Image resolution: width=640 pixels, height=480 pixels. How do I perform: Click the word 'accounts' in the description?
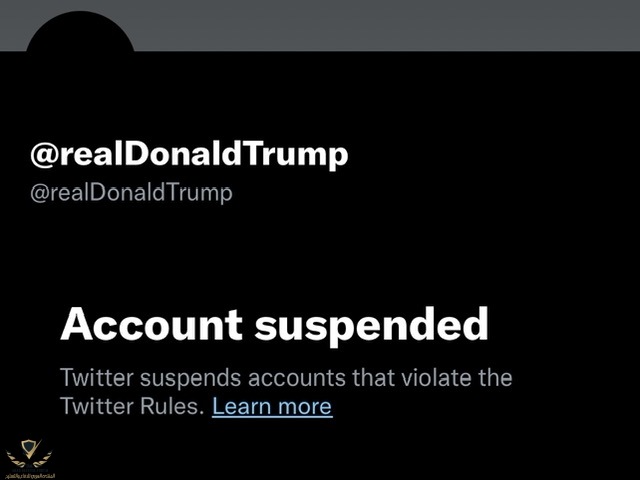coord(297,378)
